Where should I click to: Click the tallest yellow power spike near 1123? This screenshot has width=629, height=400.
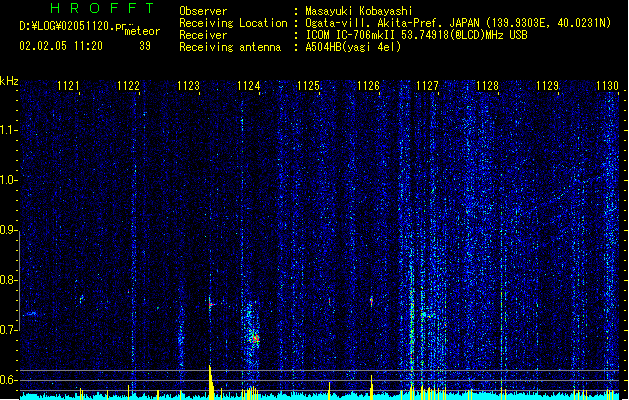[x=210, y=382]
